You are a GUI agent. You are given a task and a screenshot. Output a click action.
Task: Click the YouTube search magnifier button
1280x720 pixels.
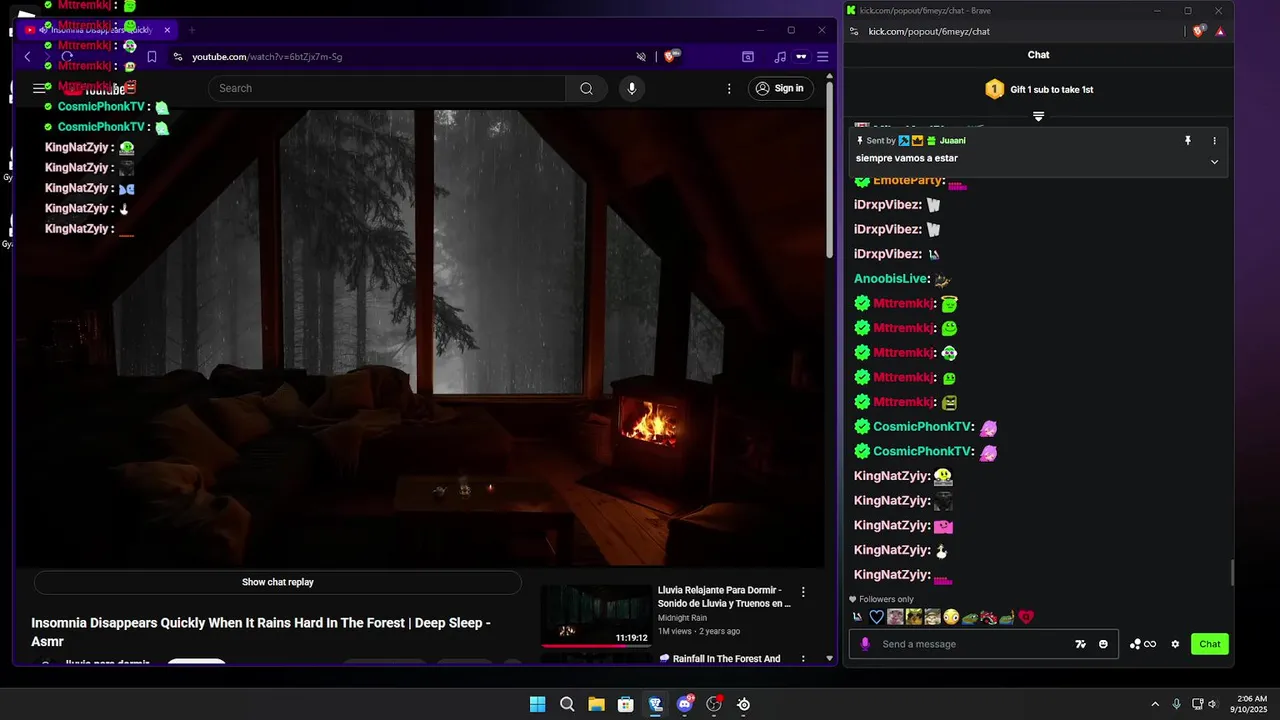pyautogui.click(x=586, y=88)
